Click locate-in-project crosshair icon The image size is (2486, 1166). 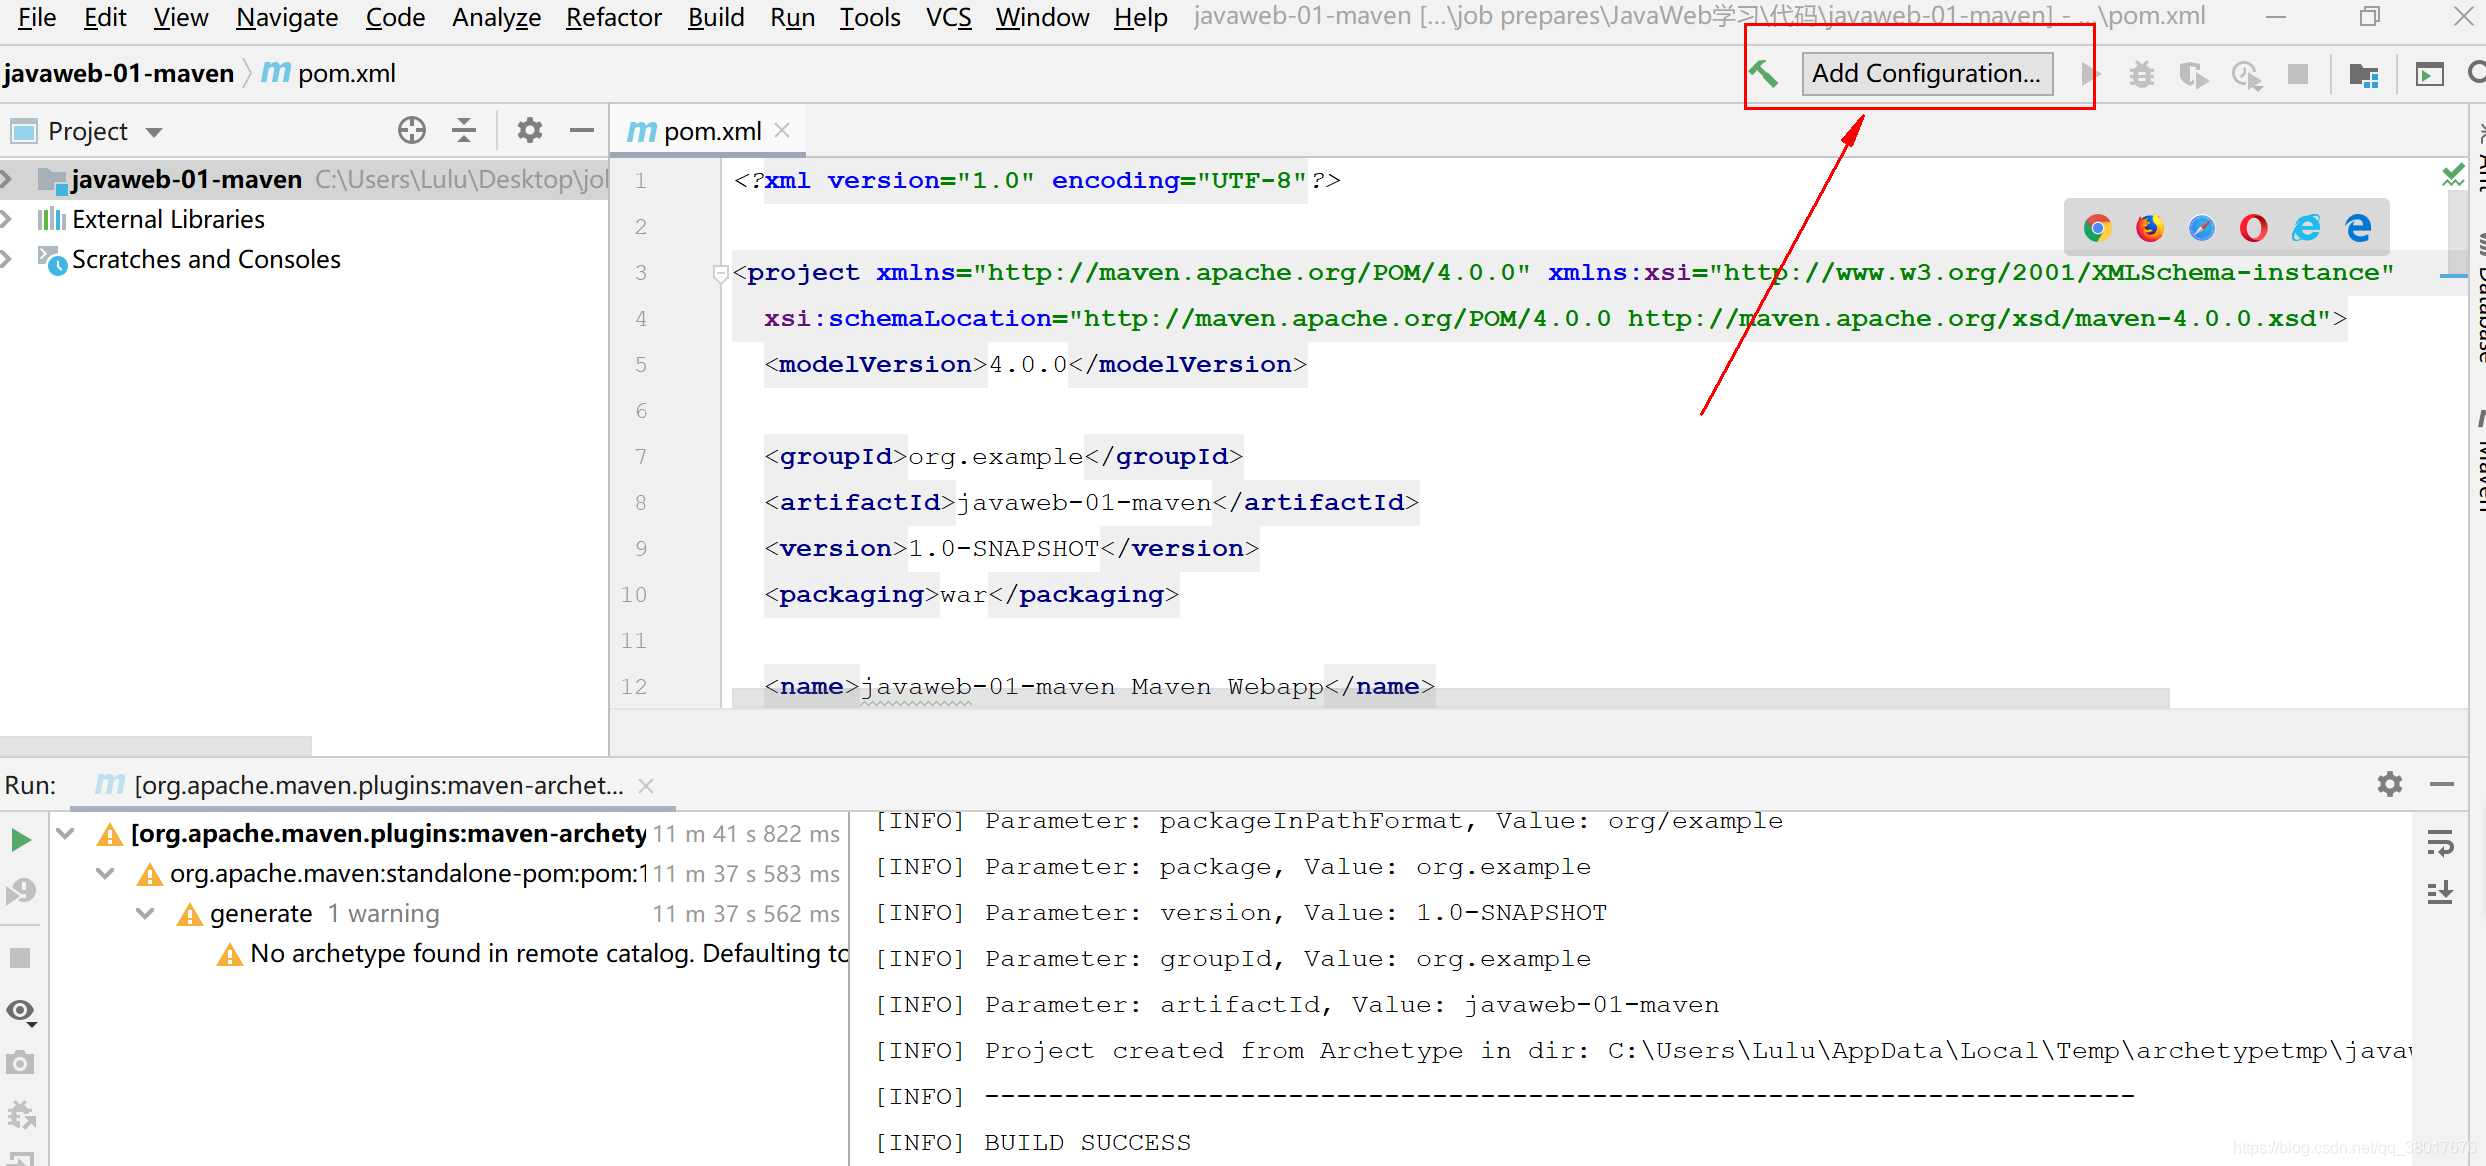pos(411,131)
